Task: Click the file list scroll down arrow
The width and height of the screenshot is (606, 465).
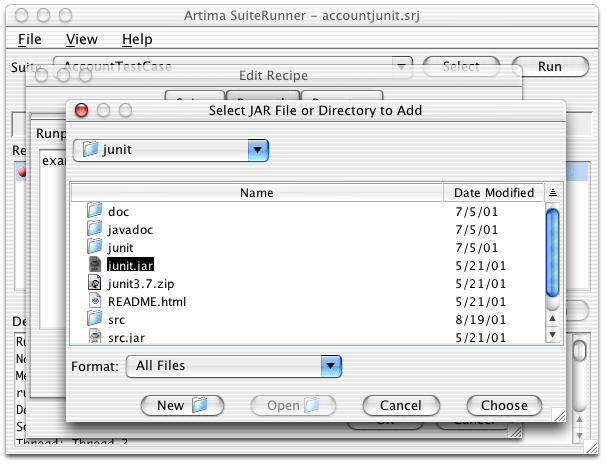Action: 553,335
